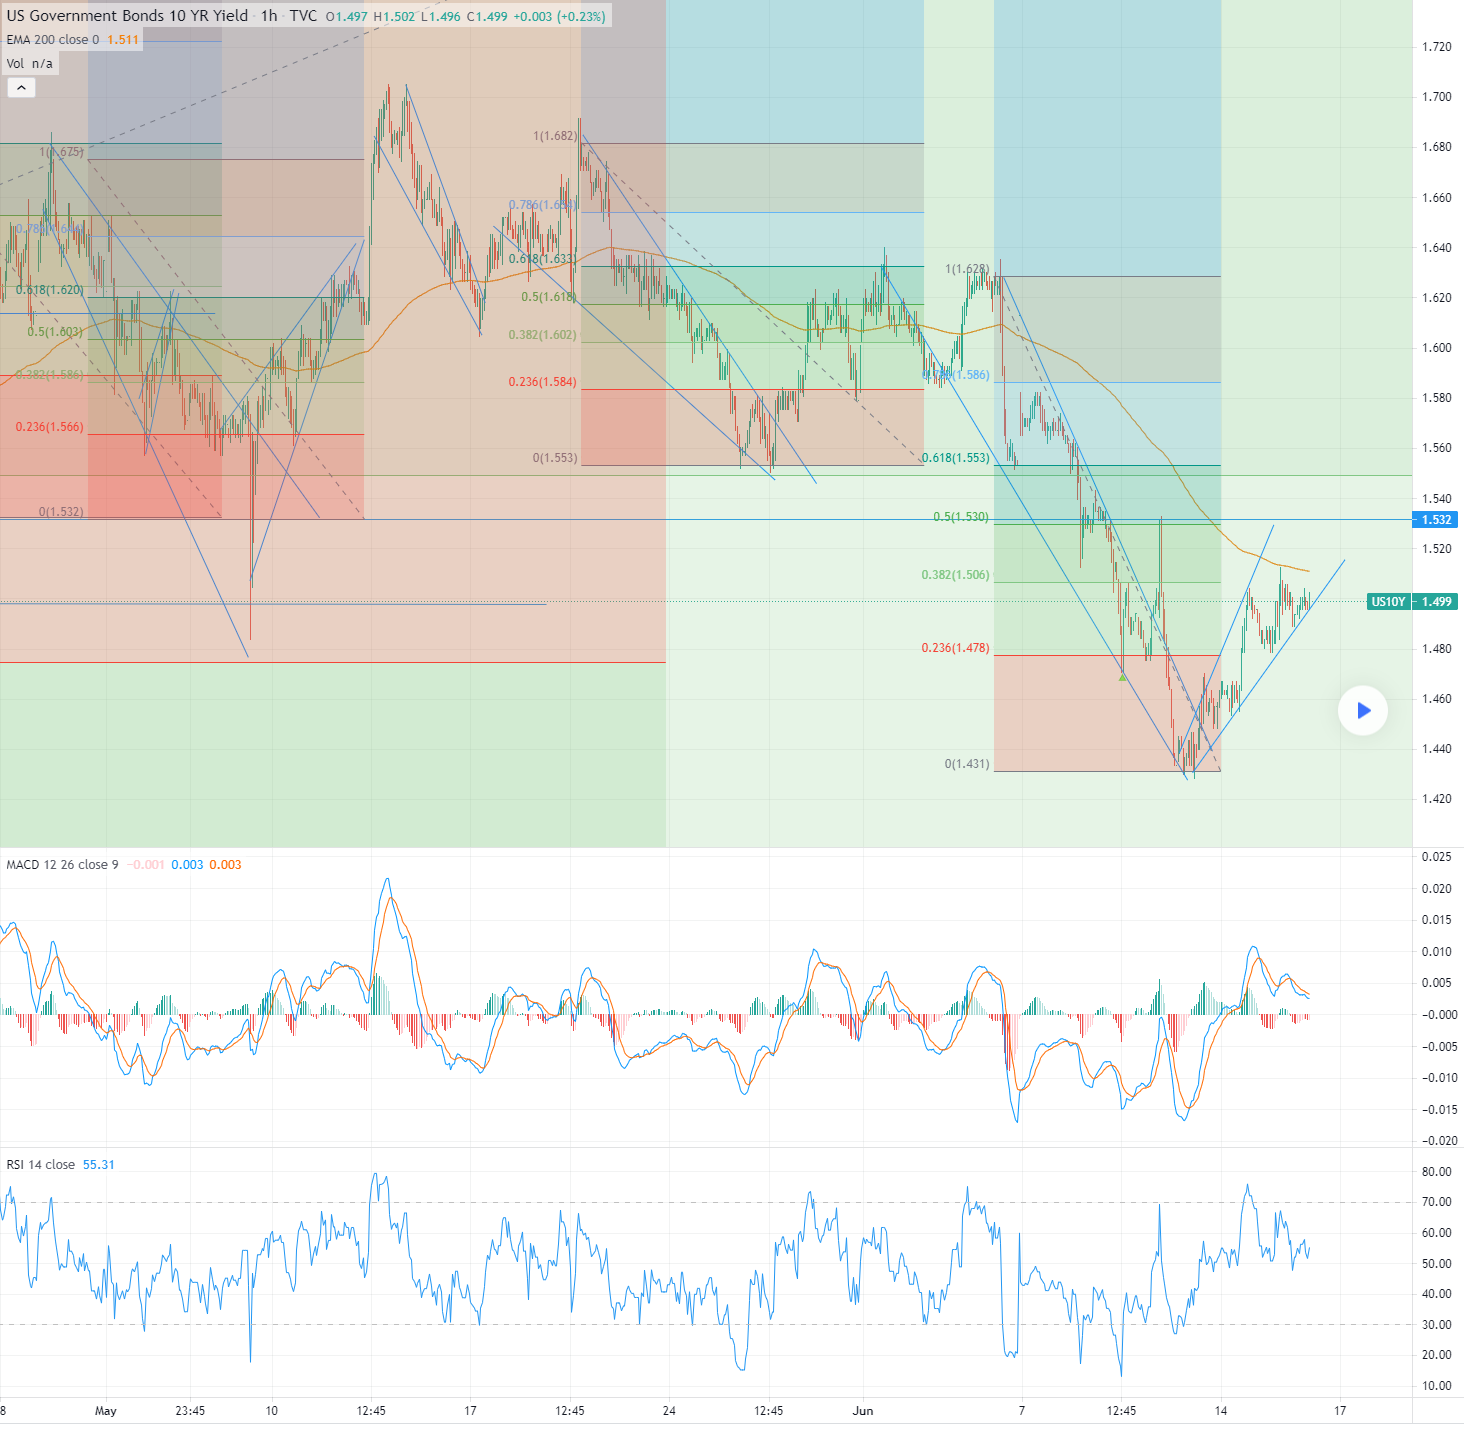This screenshot has width=1464, height=1432.
Task: Click the RSI value 55.31
Action: (x=98, y=1165)
